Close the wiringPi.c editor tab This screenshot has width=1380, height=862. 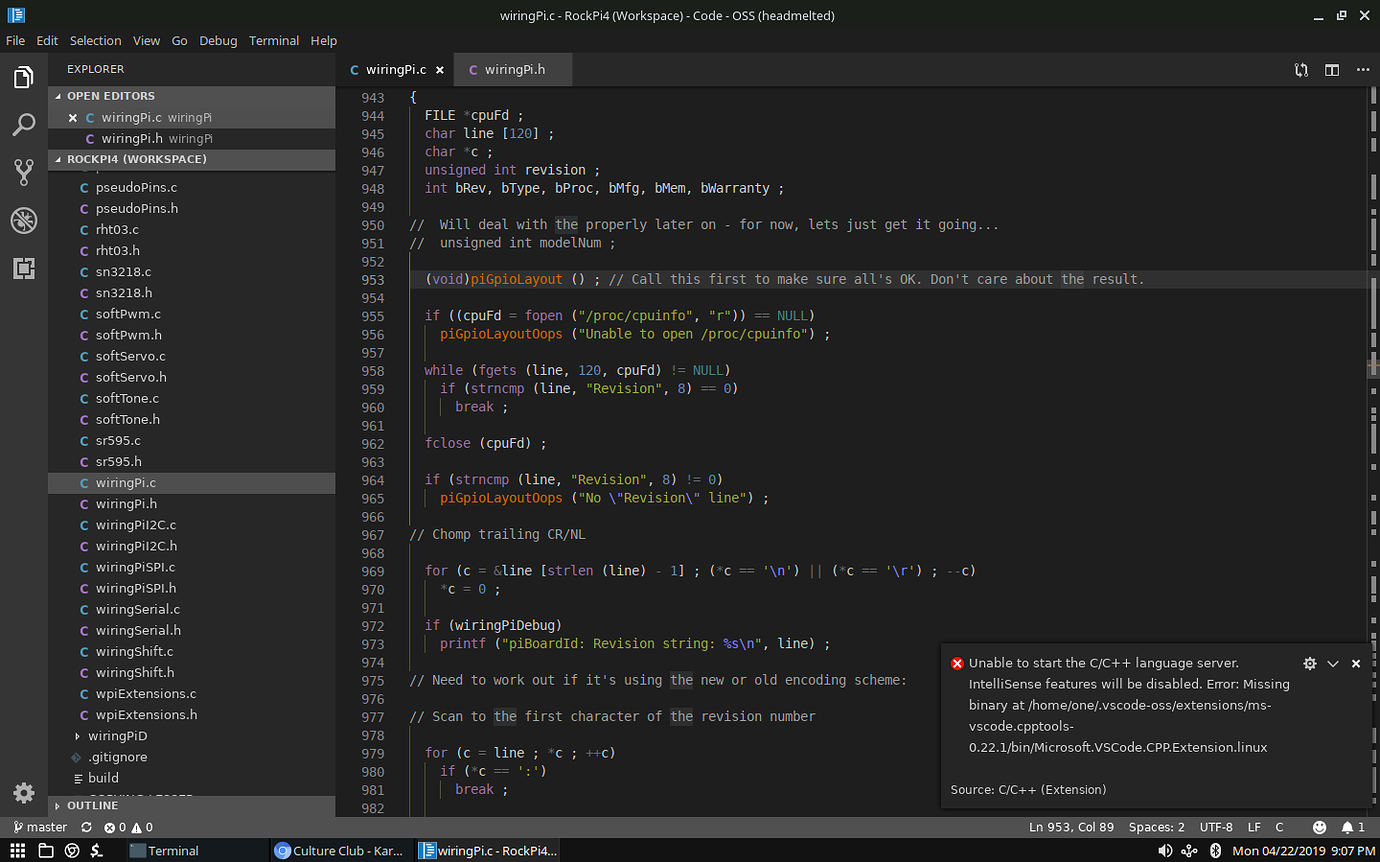point(440,70)
